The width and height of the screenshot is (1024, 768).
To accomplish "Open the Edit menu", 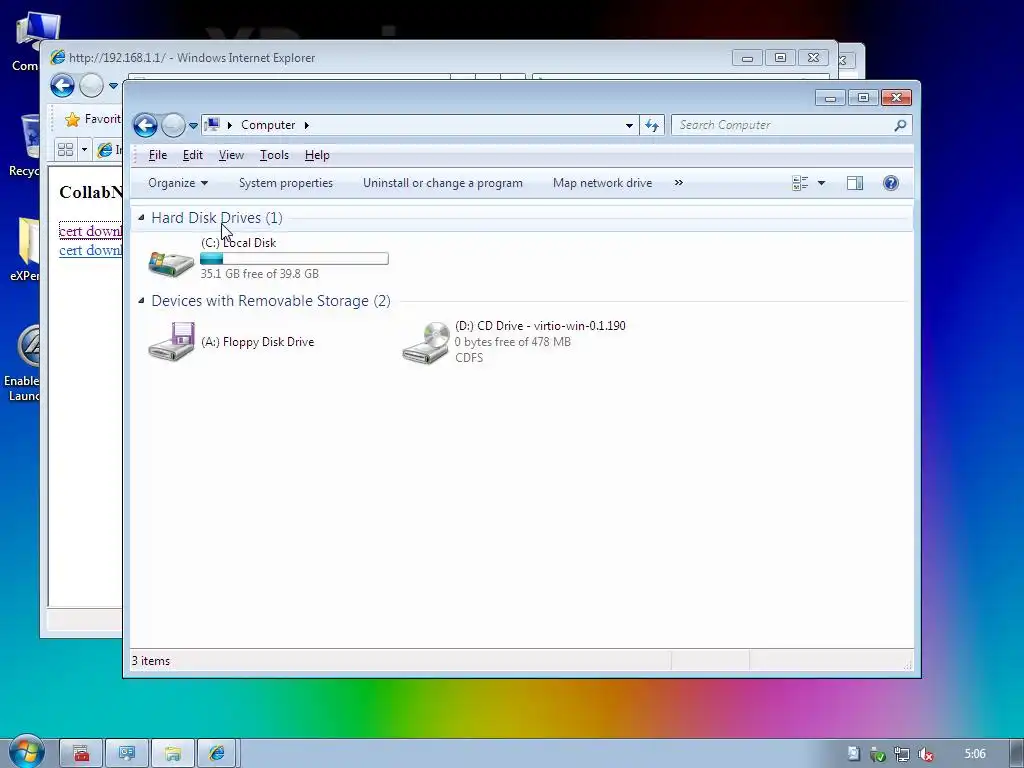I will click(193, 155).
